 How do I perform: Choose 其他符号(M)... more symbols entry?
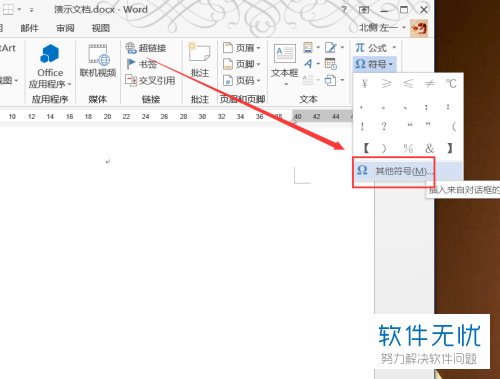tap(408, 171)
